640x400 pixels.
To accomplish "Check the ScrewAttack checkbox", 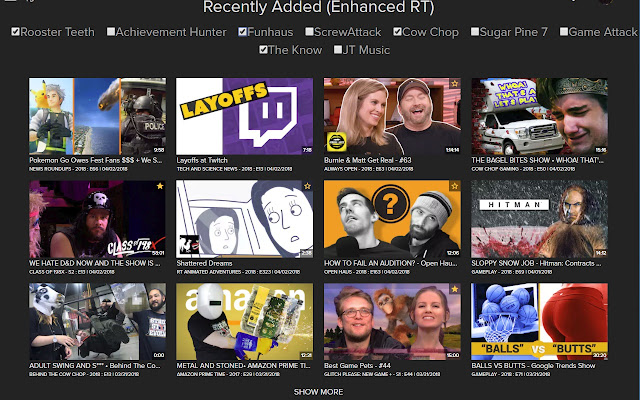I will pos(309,31).
